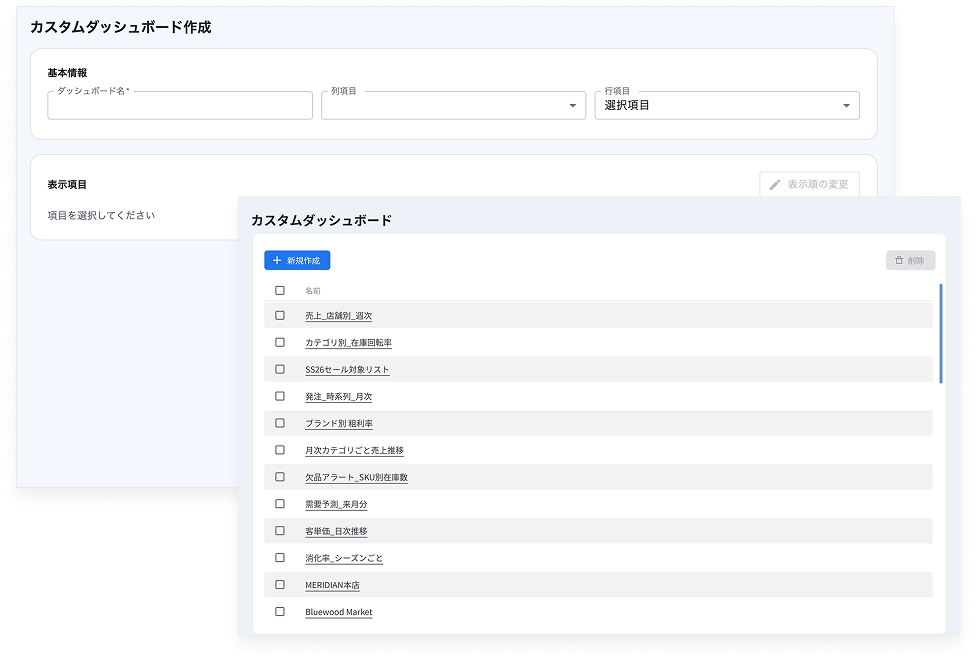Image resolution: width=977 pixels, height=662 pixels.
Task: Open the 選択項目 combo box
Action: pyautogui.click(x=727, y=105)
